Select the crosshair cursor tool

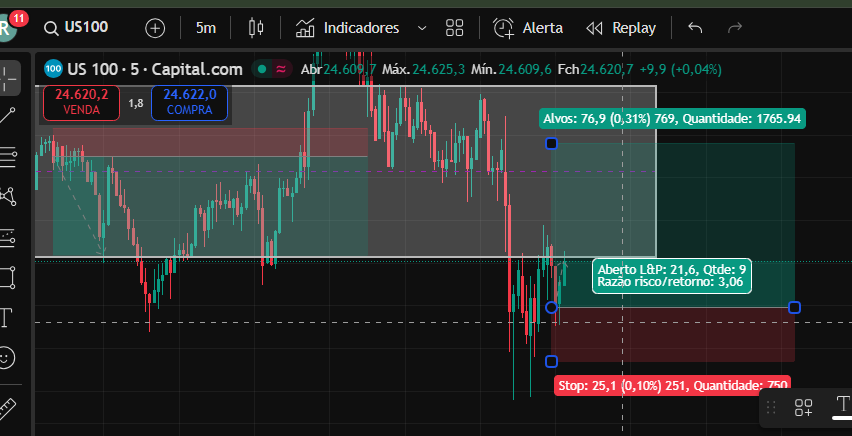click(8, 78)
